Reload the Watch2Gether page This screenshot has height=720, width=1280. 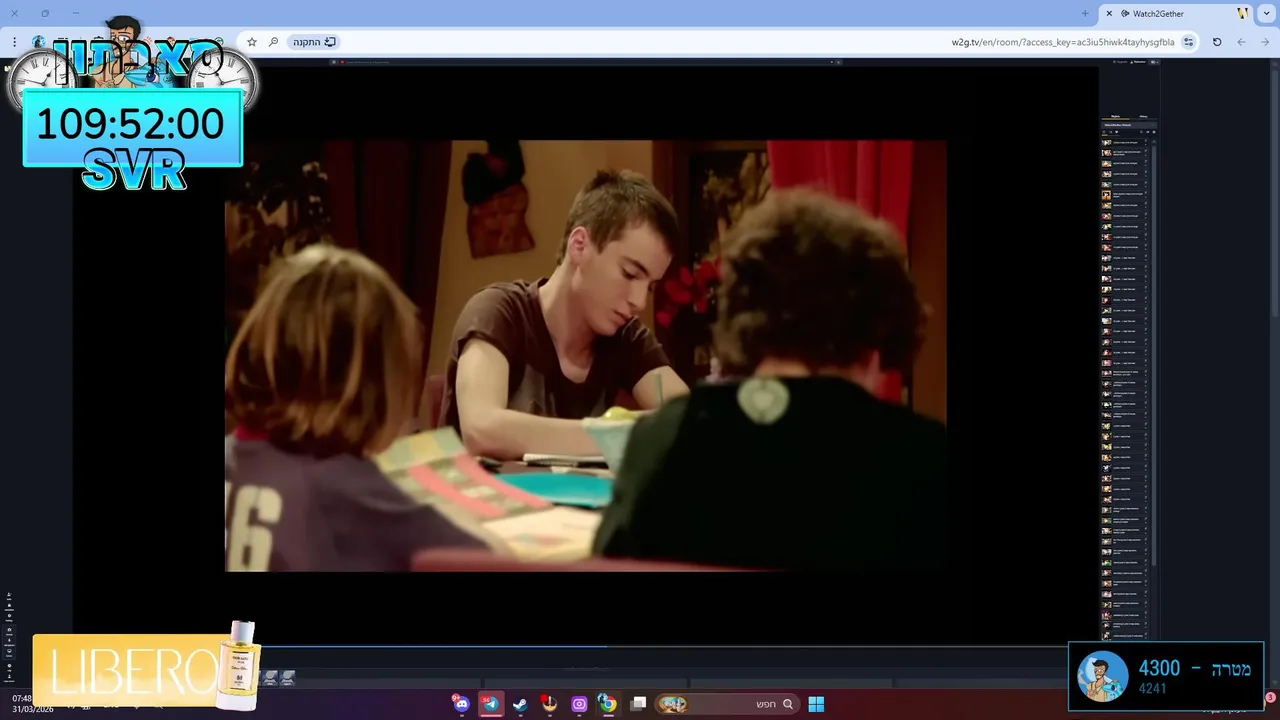point(1217,42)
